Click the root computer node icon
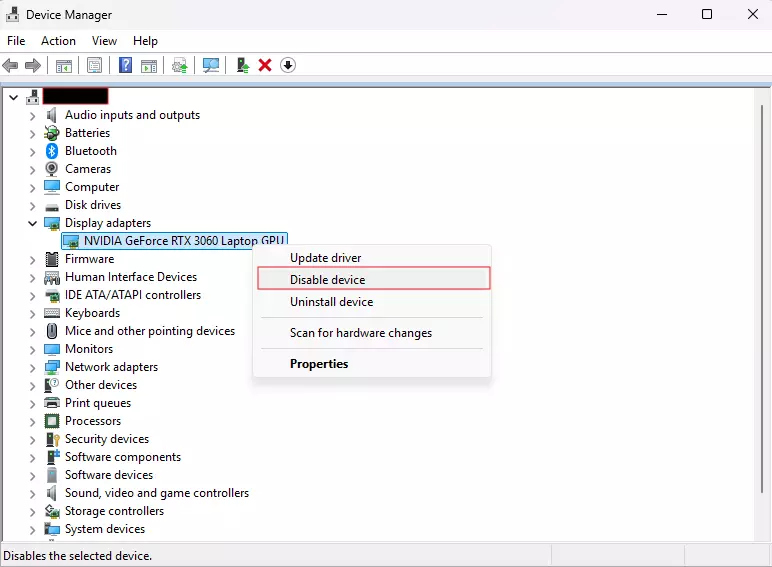The width and height of the screenshot is (772, 567). tap(32, 97)
